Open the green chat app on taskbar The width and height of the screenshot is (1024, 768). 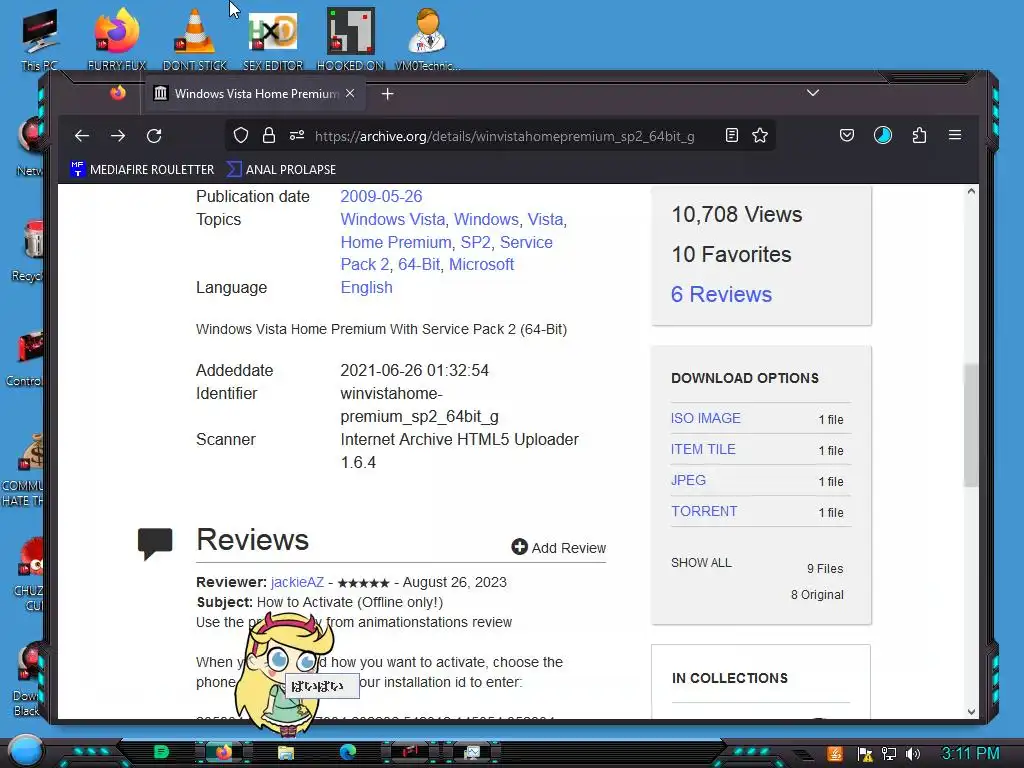161,752
